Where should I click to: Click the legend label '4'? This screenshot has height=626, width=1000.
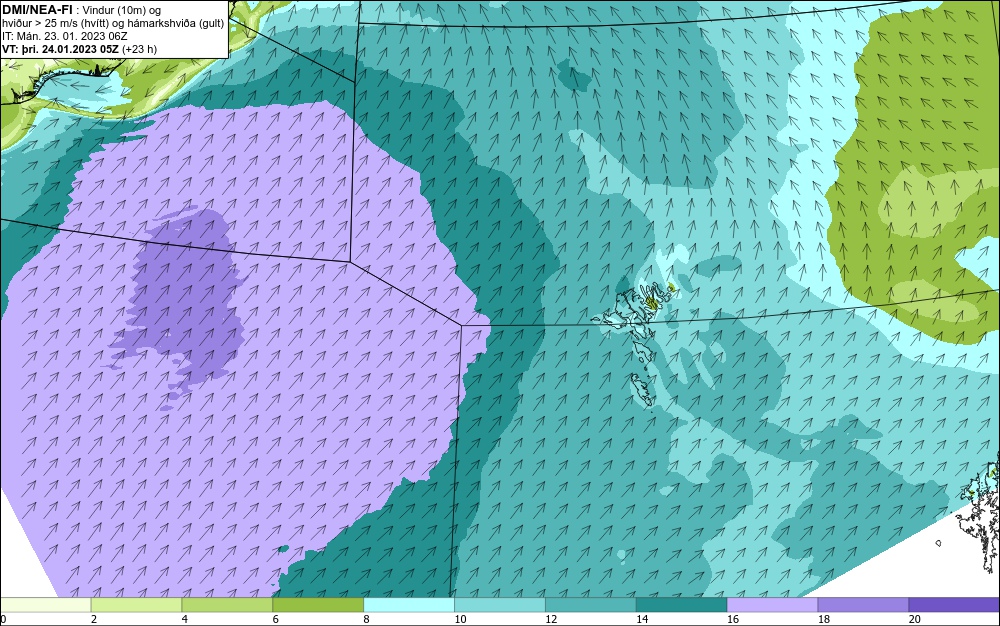(184, 619)
